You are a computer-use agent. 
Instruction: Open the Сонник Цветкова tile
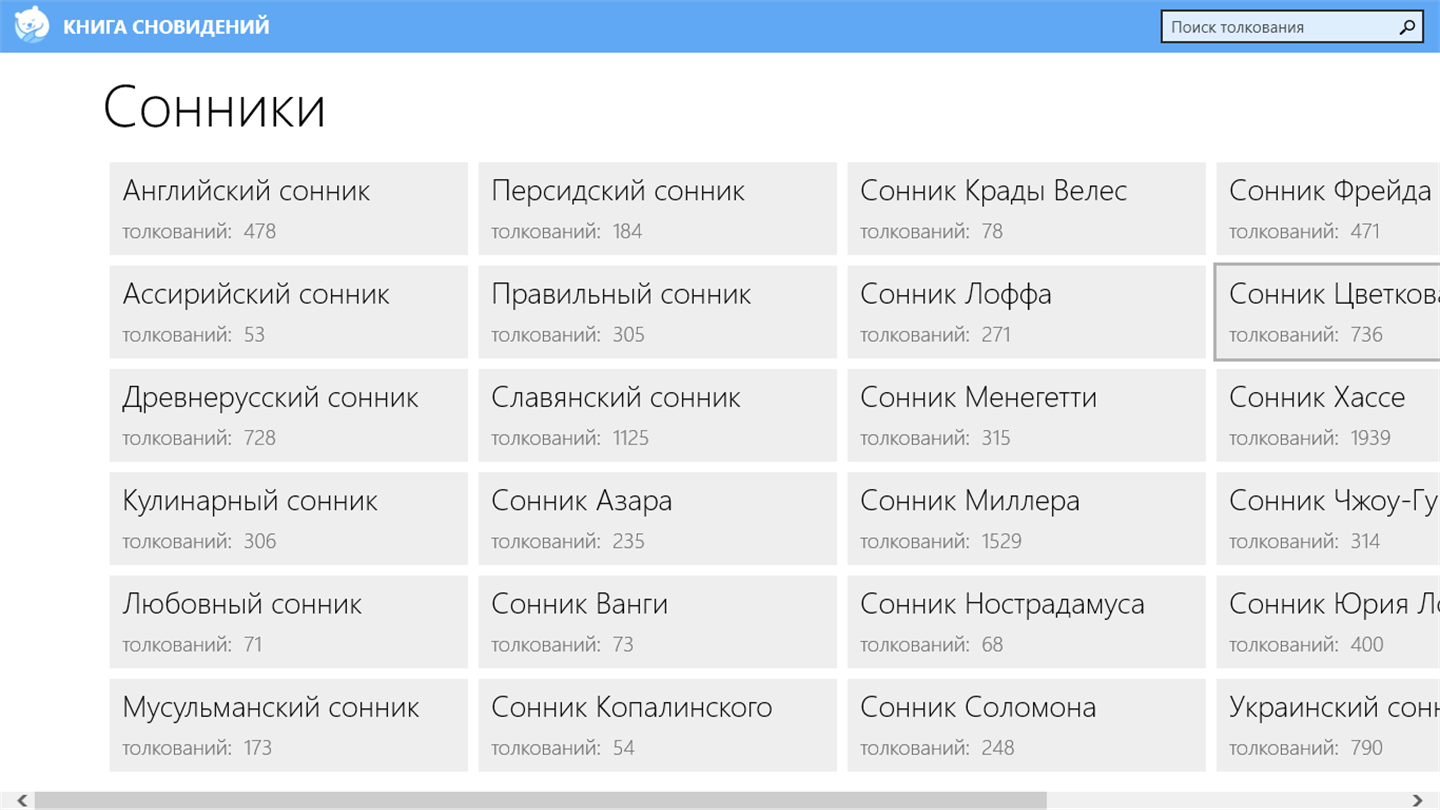pos(1328,312)
